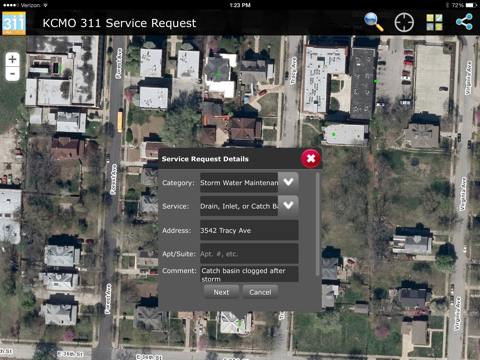Tap the KCMO 311 Service Request title
480x360 pixels.
click(x=119, y=23)
